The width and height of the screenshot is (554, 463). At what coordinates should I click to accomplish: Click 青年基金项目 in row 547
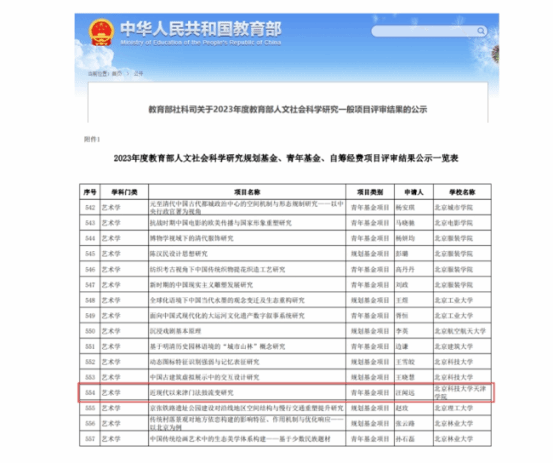[x=370, y=285]
